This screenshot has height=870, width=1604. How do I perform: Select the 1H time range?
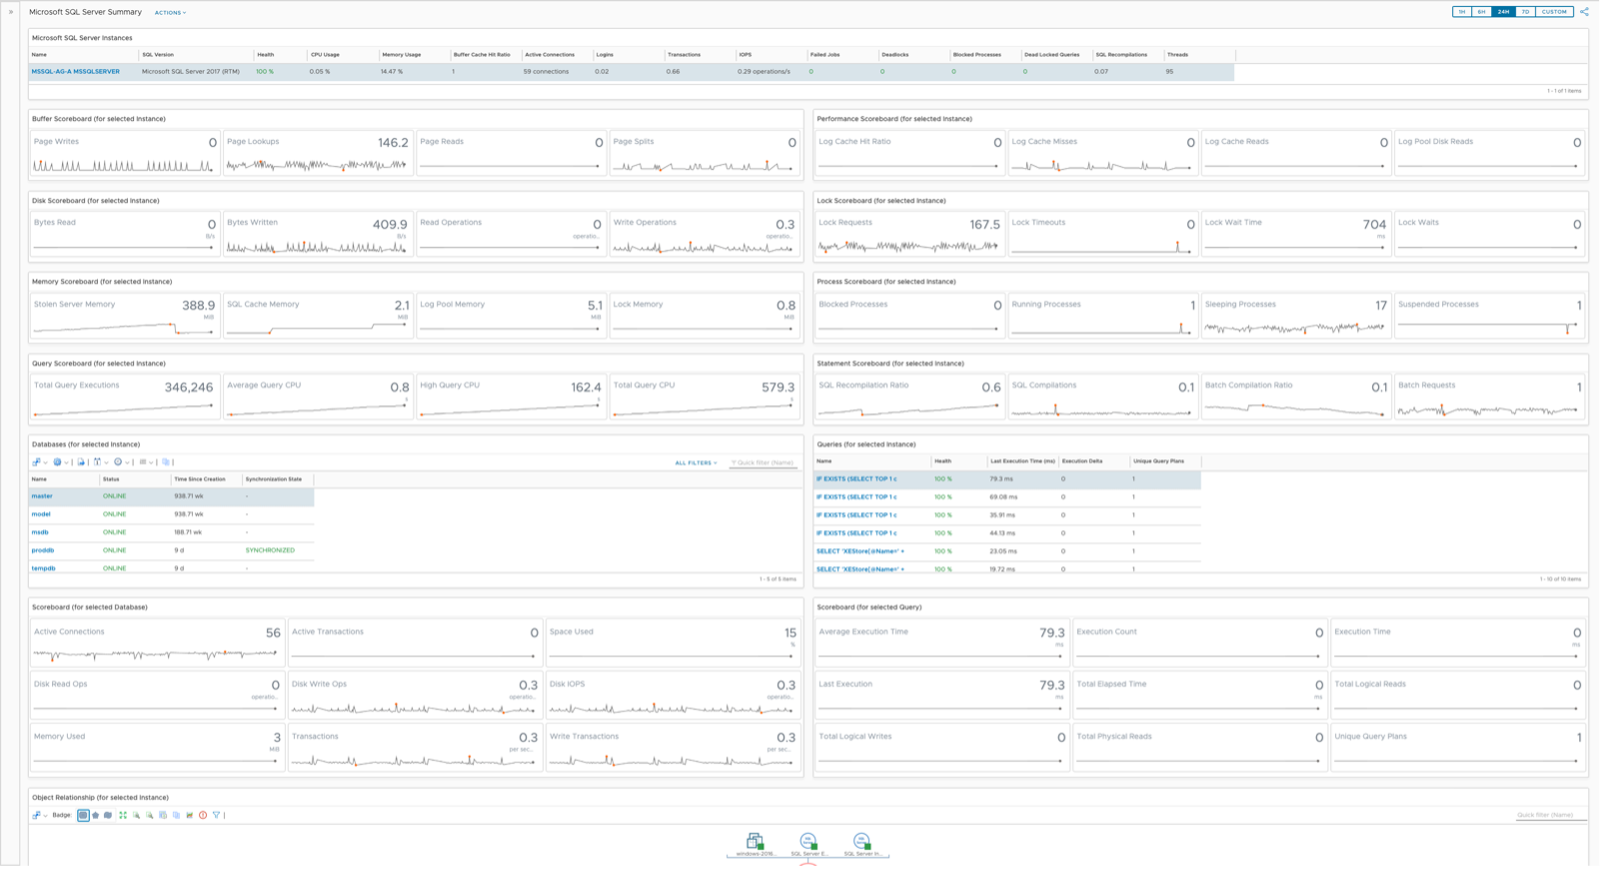click(x=1462, y=12)
